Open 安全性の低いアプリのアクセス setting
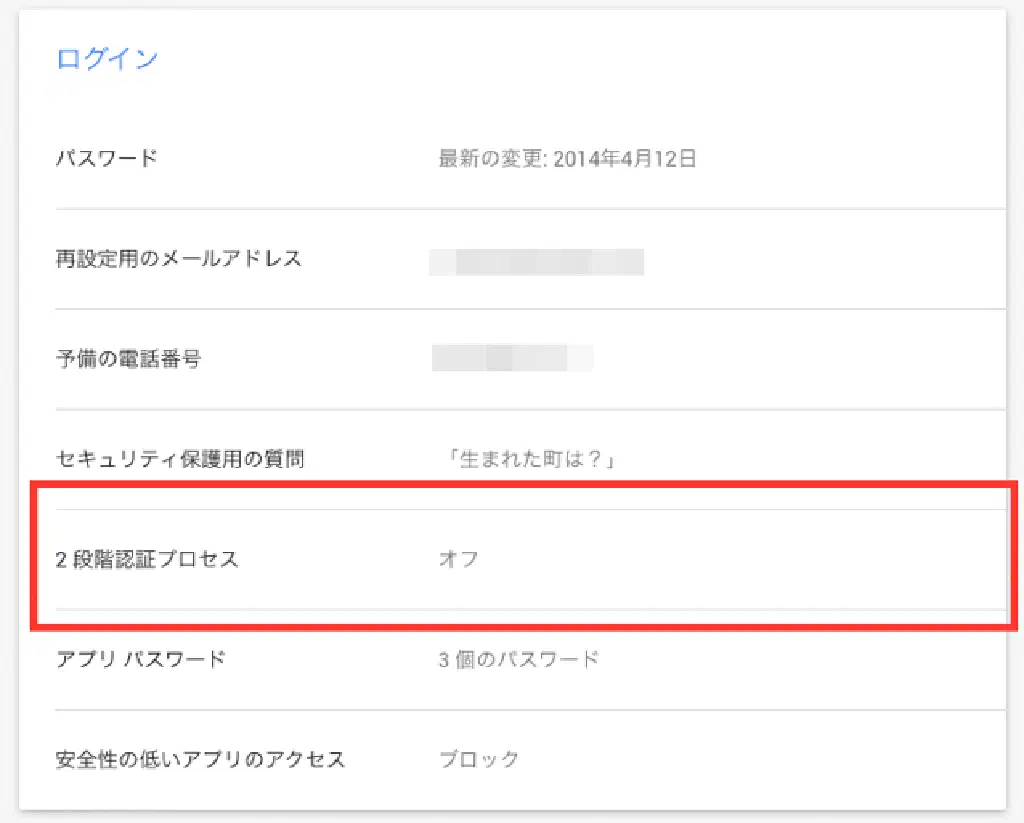Screen dimensions: 1024x823 coord(200,759)
